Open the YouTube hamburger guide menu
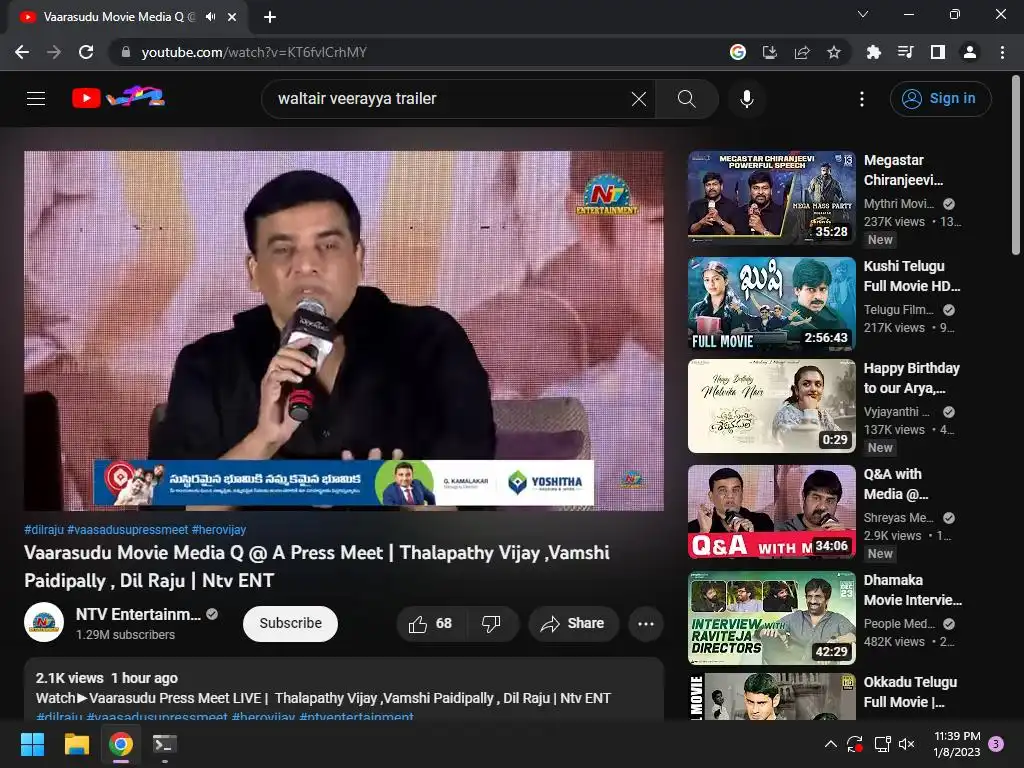The width and height of the screenshot is (1024, 768). (36, 99)
